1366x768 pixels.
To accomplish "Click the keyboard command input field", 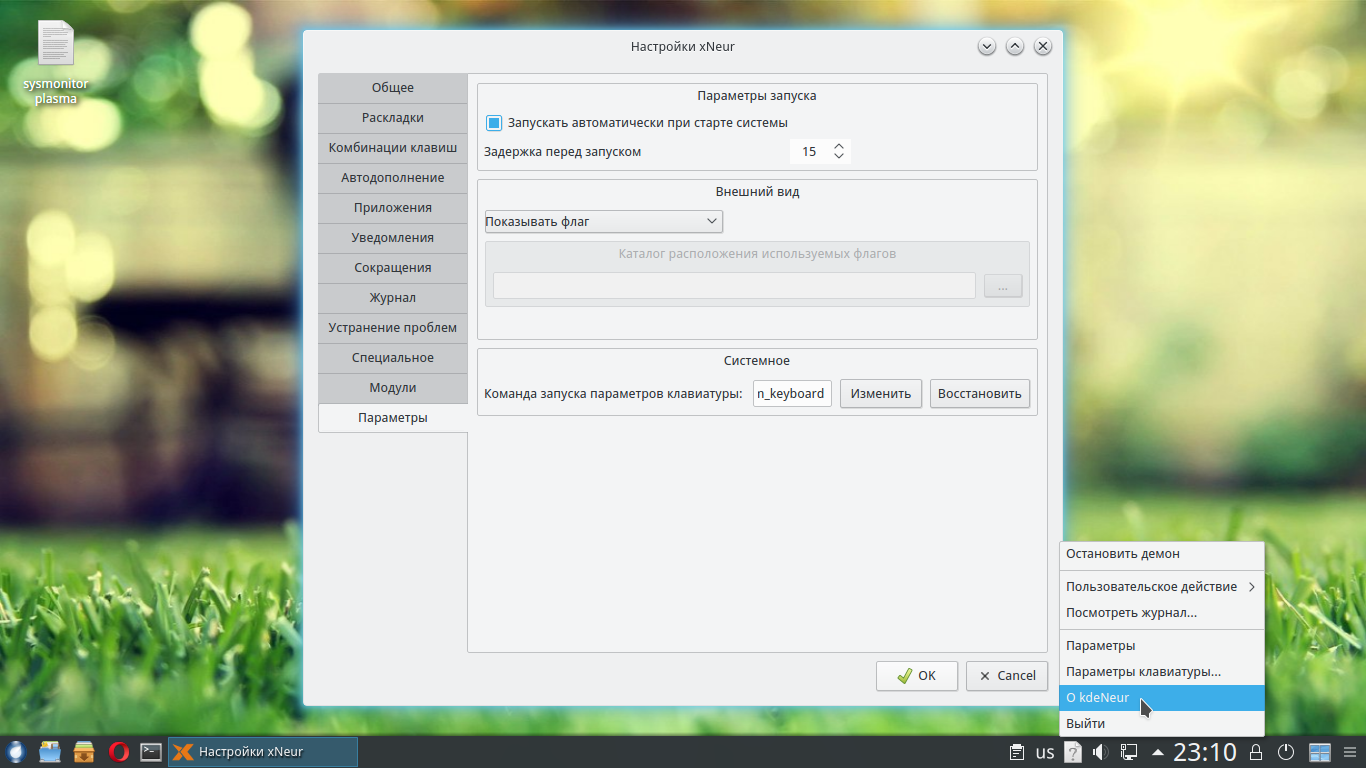I will 792,394.
